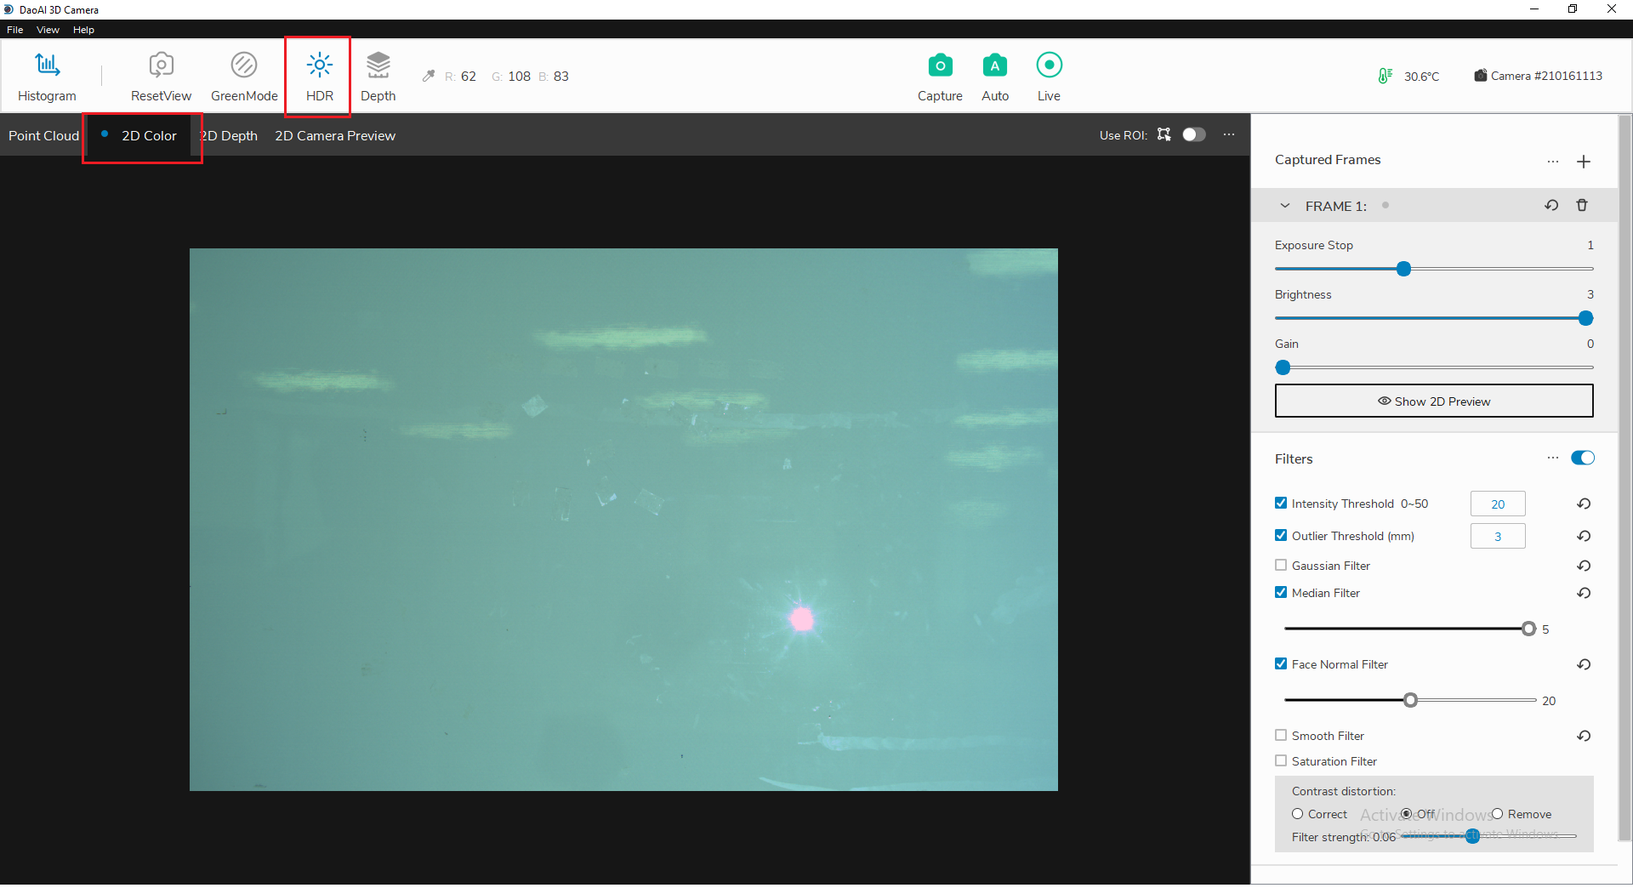Collapse the FRAME 1 section
The image size is (1633, 888).
tap(1285, 206)
